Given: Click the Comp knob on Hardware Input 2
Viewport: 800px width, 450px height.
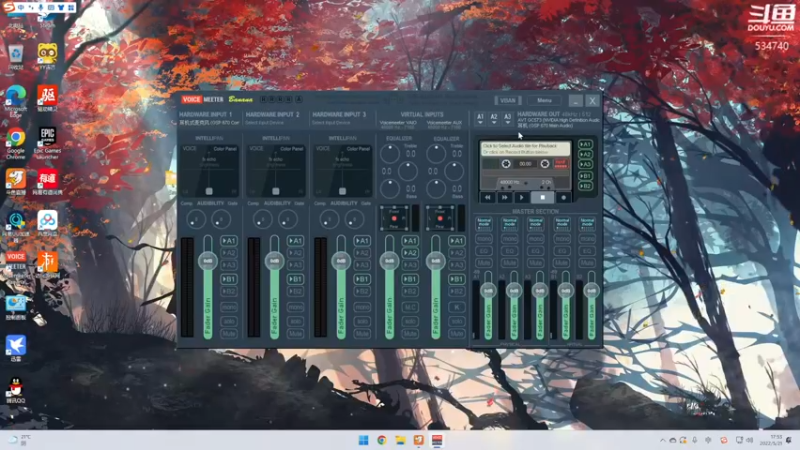Looking at the screenshot, I should 262,219.
